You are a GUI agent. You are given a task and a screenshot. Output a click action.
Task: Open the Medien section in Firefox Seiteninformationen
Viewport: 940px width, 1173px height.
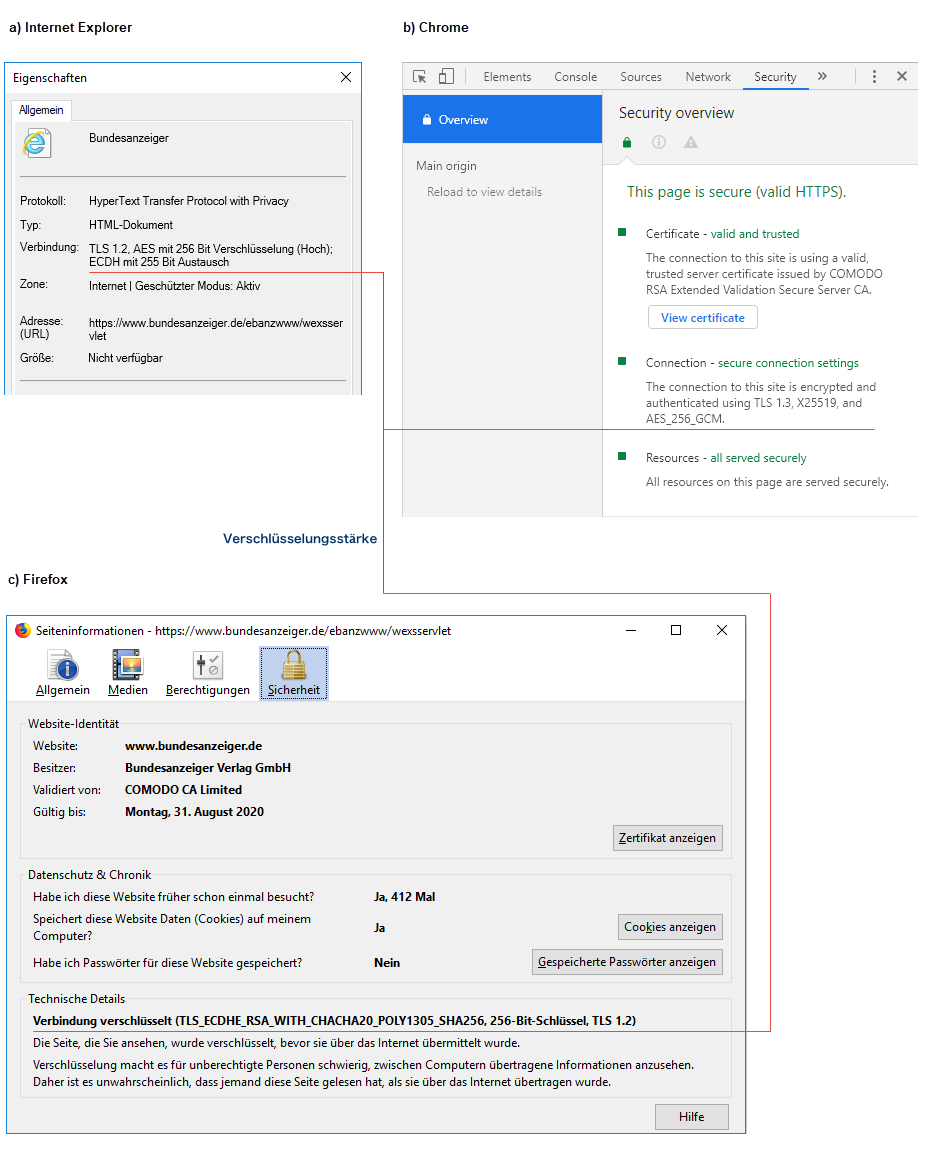tap(128, 673)
